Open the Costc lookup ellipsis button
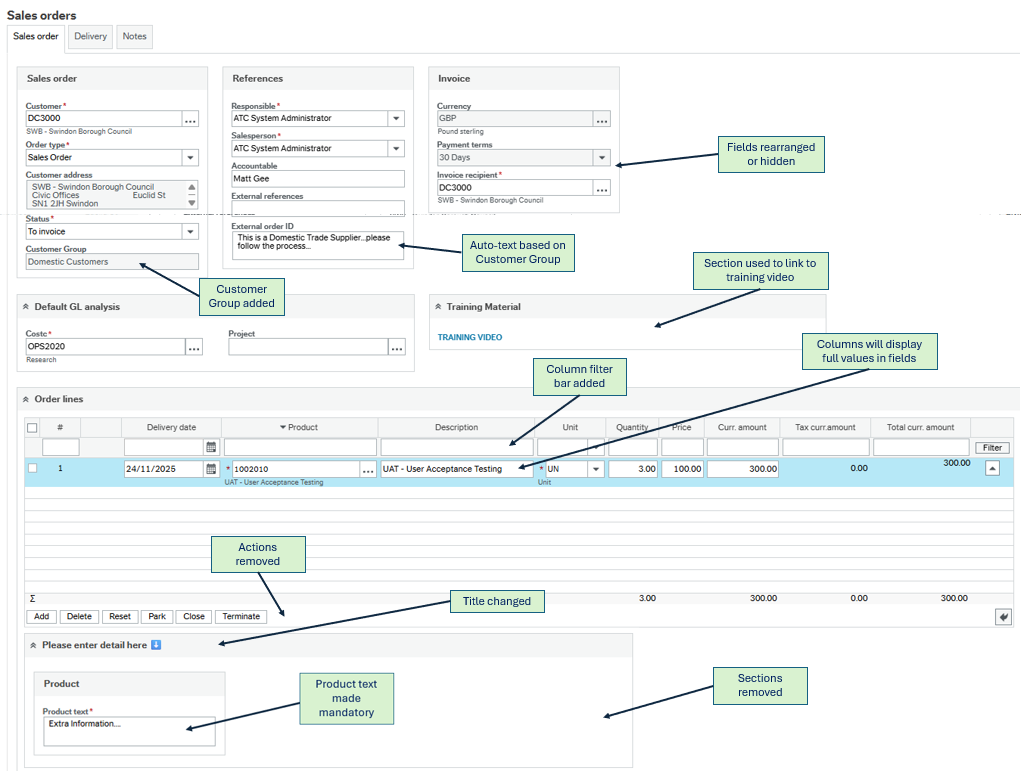This screenshot has height=772, width=1021. (x=194, y=347)
